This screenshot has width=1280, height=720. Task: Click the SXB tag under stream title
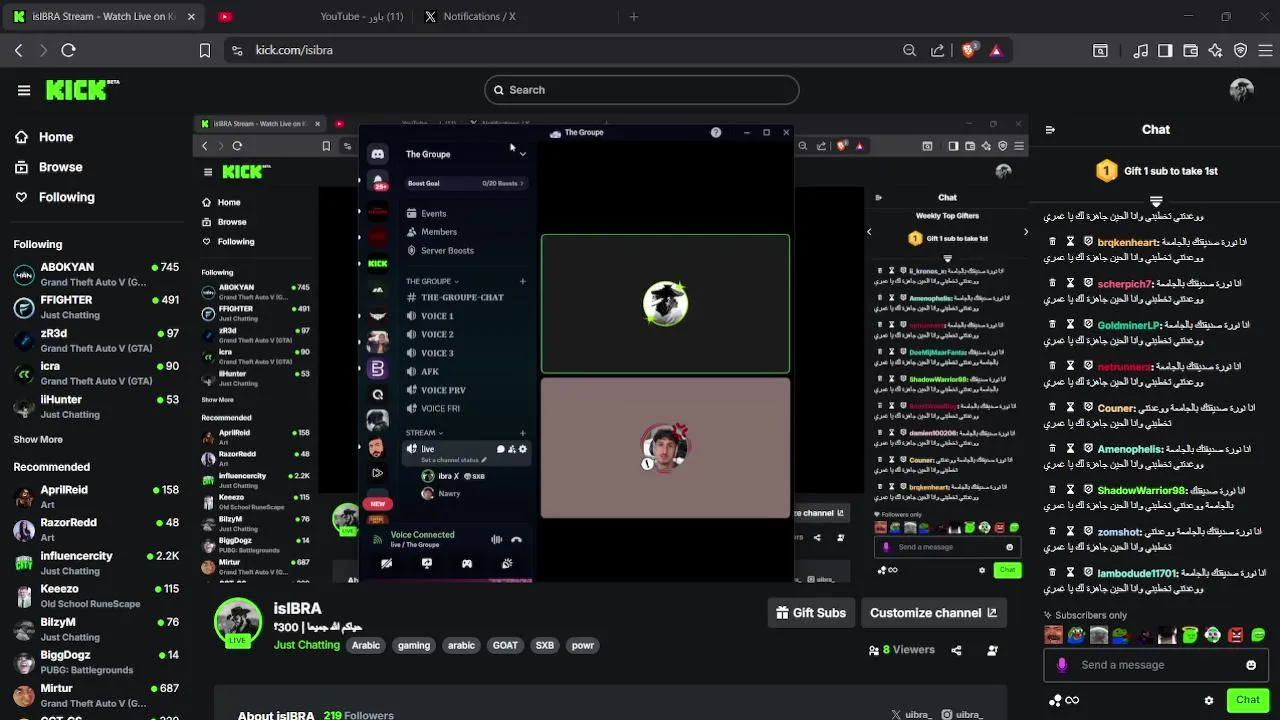544,646
